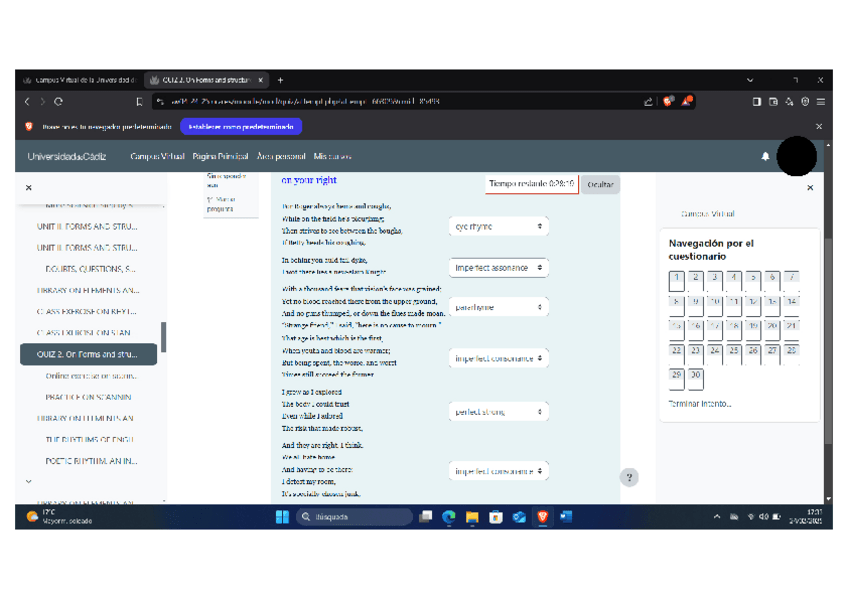Switch to the Campus Virtual browser tab
Viewport: 848px width, 599px height.
[78, 80]
